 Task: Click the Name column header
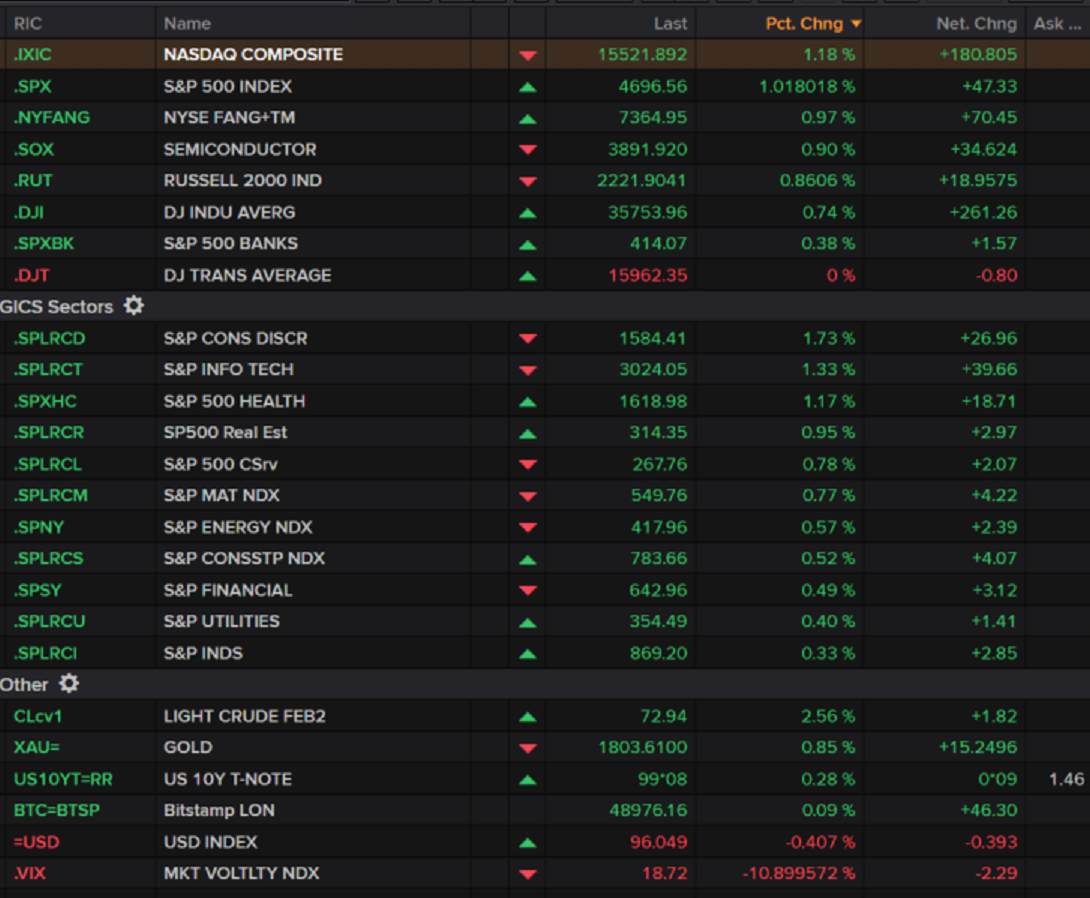(x=187, y=23)
